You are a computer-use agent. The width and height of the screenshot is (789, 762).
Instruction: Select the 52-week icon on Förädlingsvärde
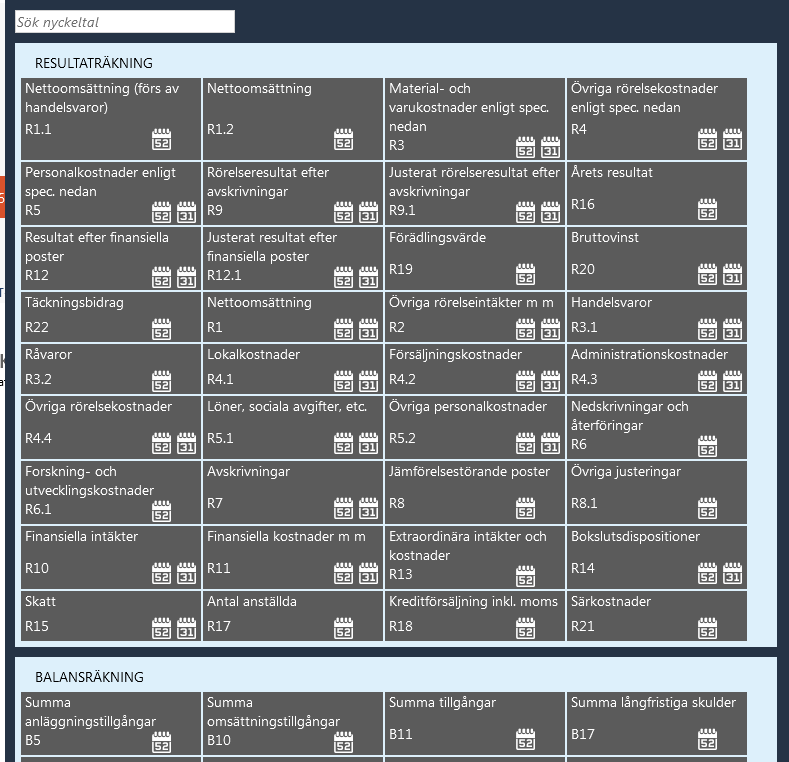[525, 274]
